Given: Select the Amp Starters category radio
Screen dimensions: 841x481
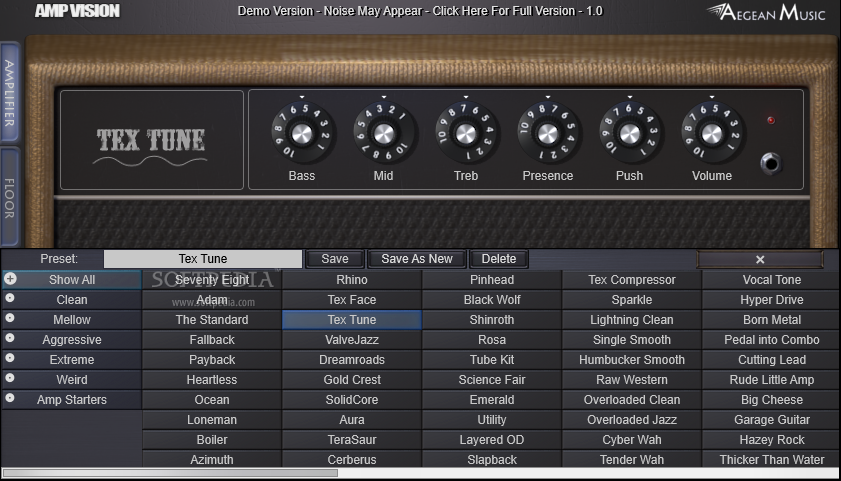Looking at the screenshot, I should click(10, 398).
